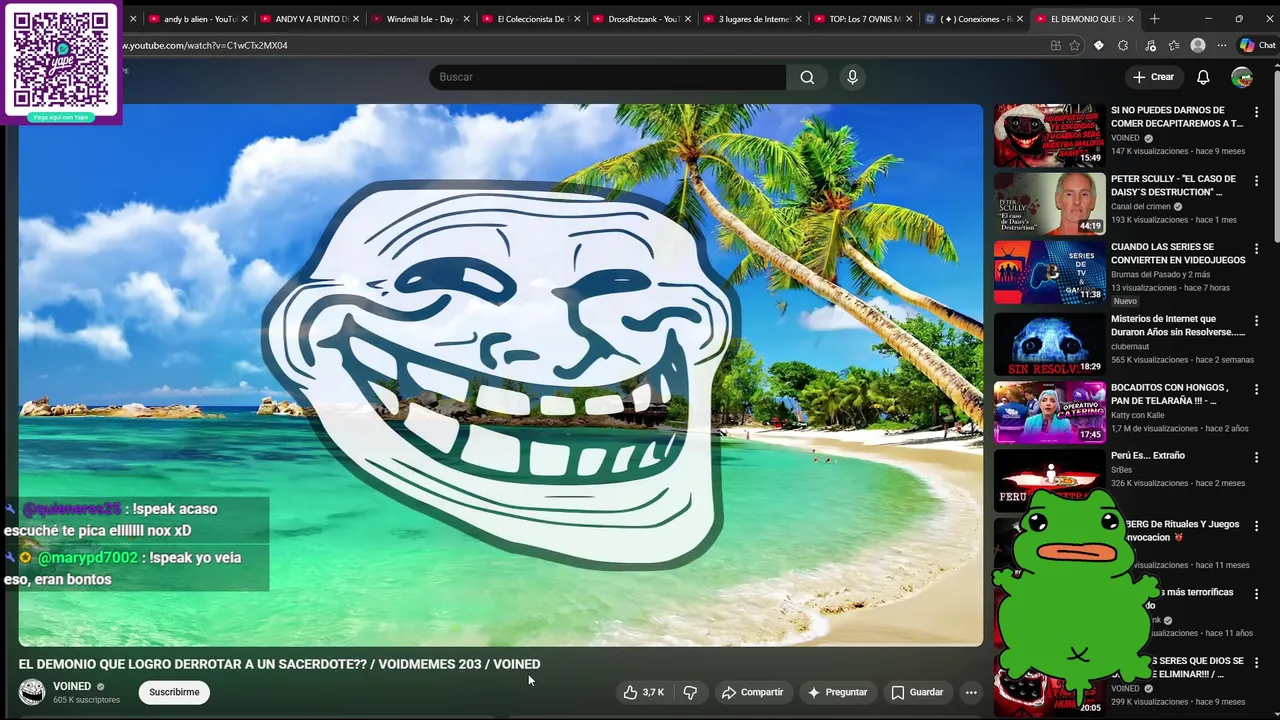The width and height of the screenshot is (1280, 720).
Task: Open the browser profile avatar
Action: coord(1198,45)
